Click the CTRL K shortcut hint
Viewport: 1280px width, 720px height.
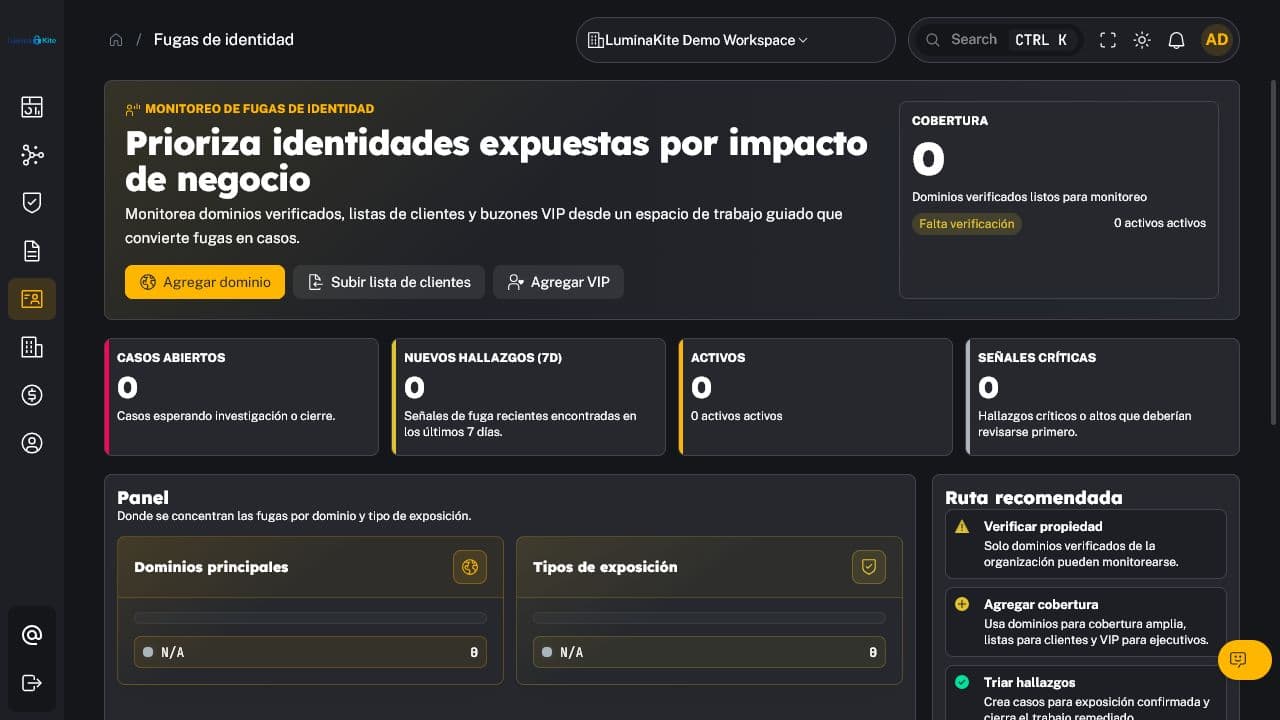click(x=1041, y=40)
